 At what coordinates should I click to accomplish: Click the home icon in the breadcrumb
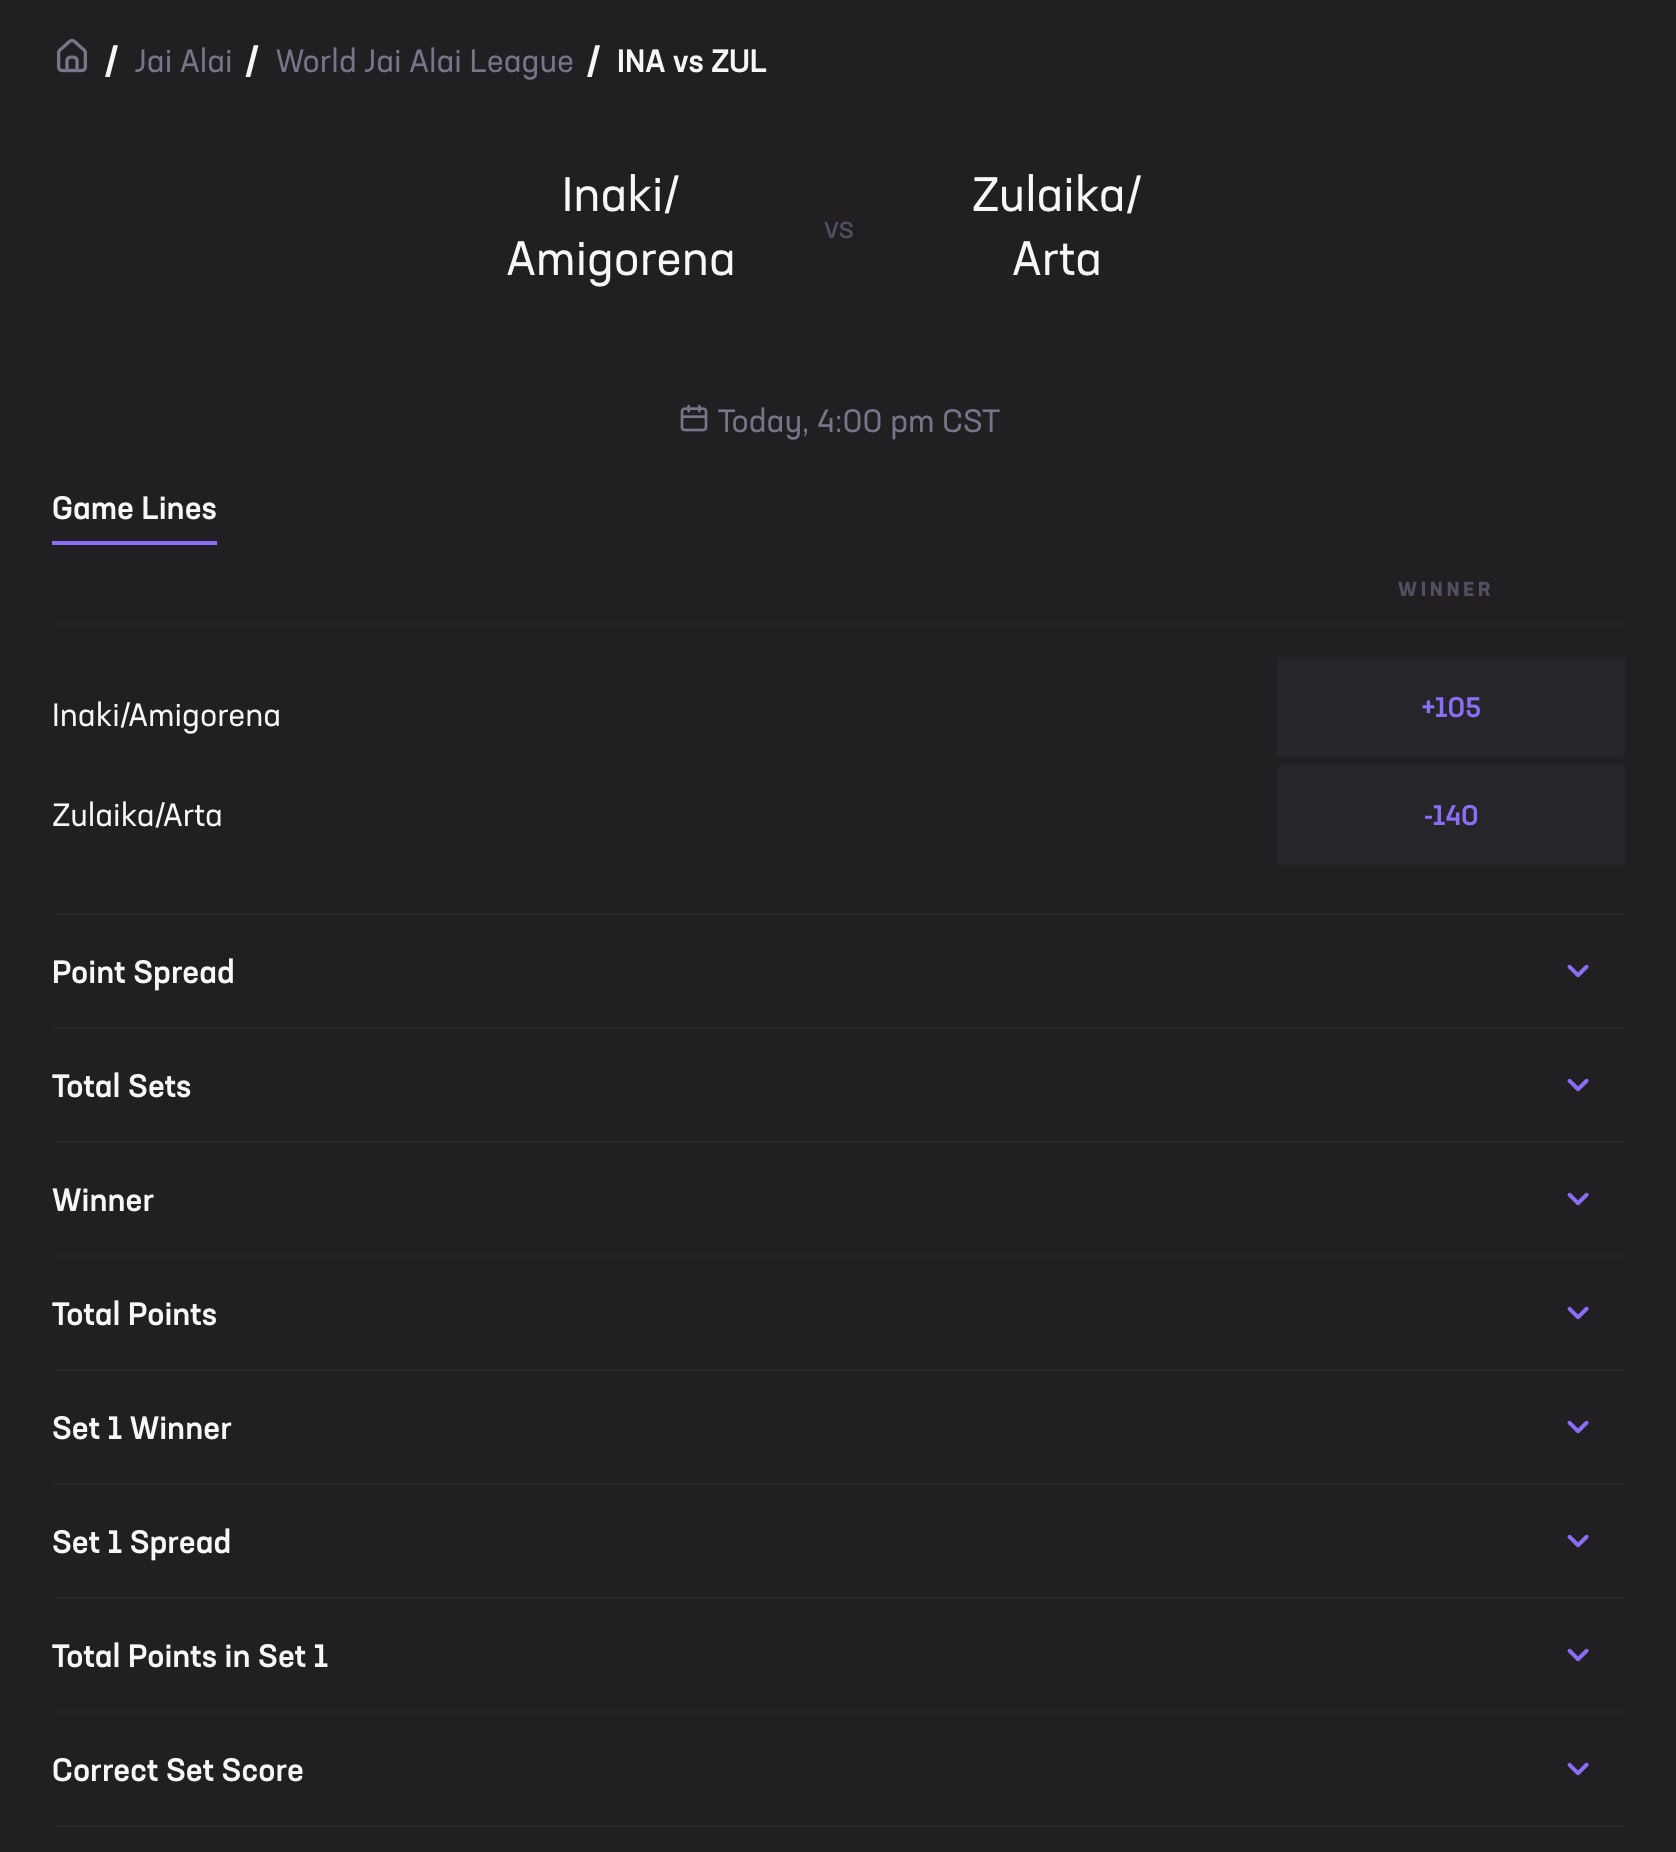pos(72,59)
